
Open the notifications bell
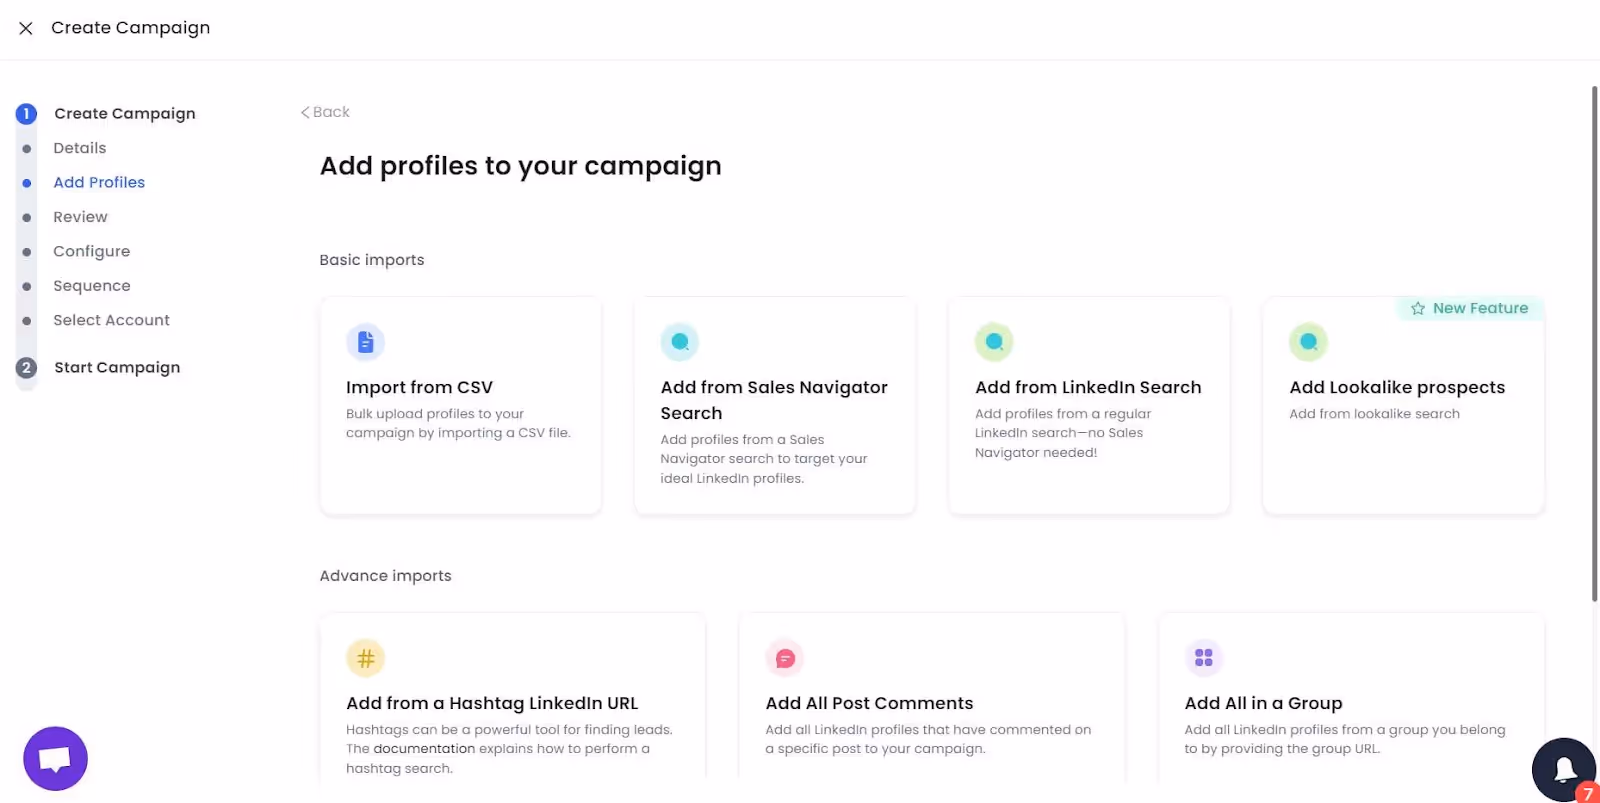tap(1564, 769)
